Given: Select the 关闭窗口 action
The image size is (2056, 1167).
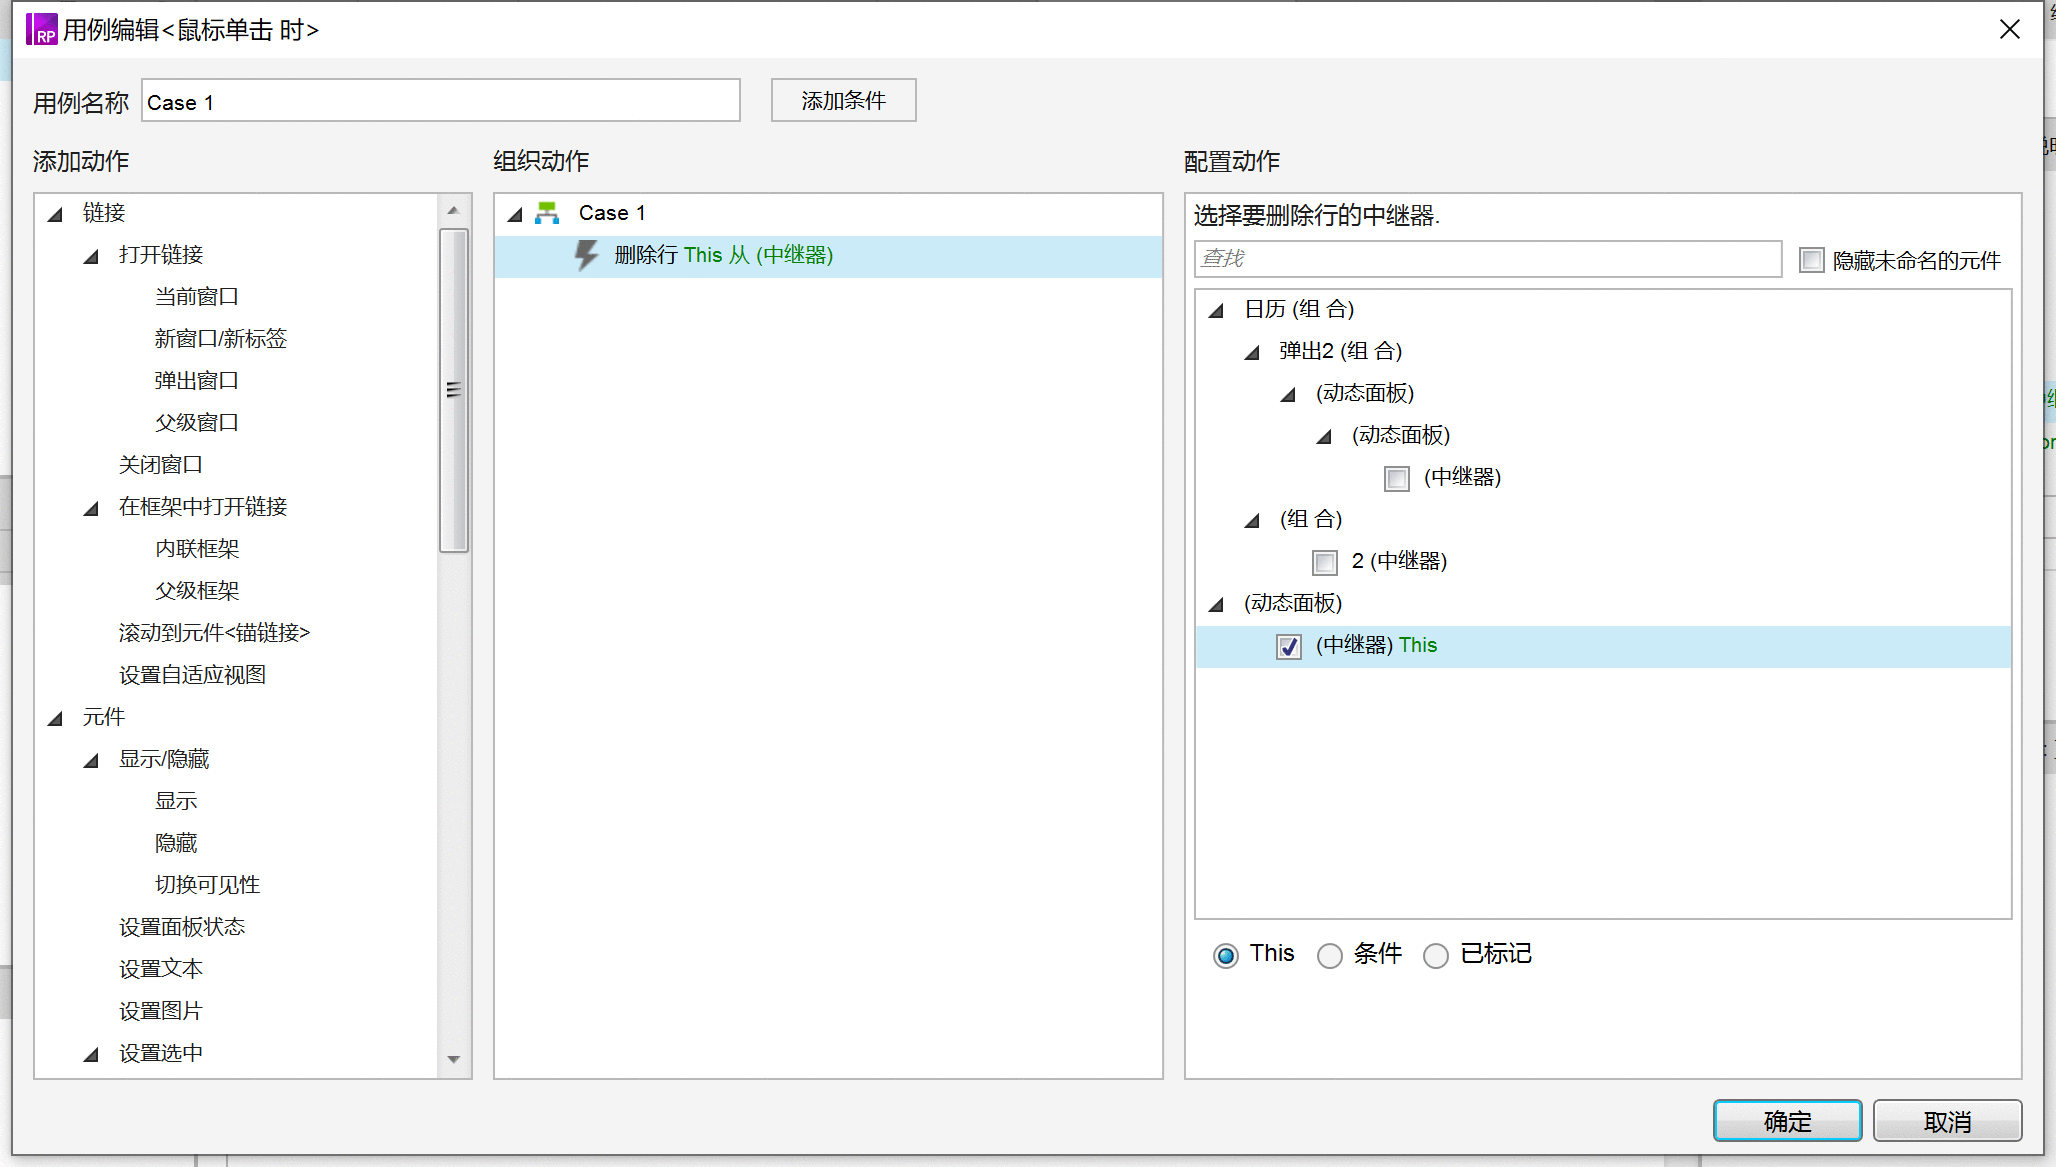Looking at the screenshot, I should pyautogui.click(x=161, y=465).
